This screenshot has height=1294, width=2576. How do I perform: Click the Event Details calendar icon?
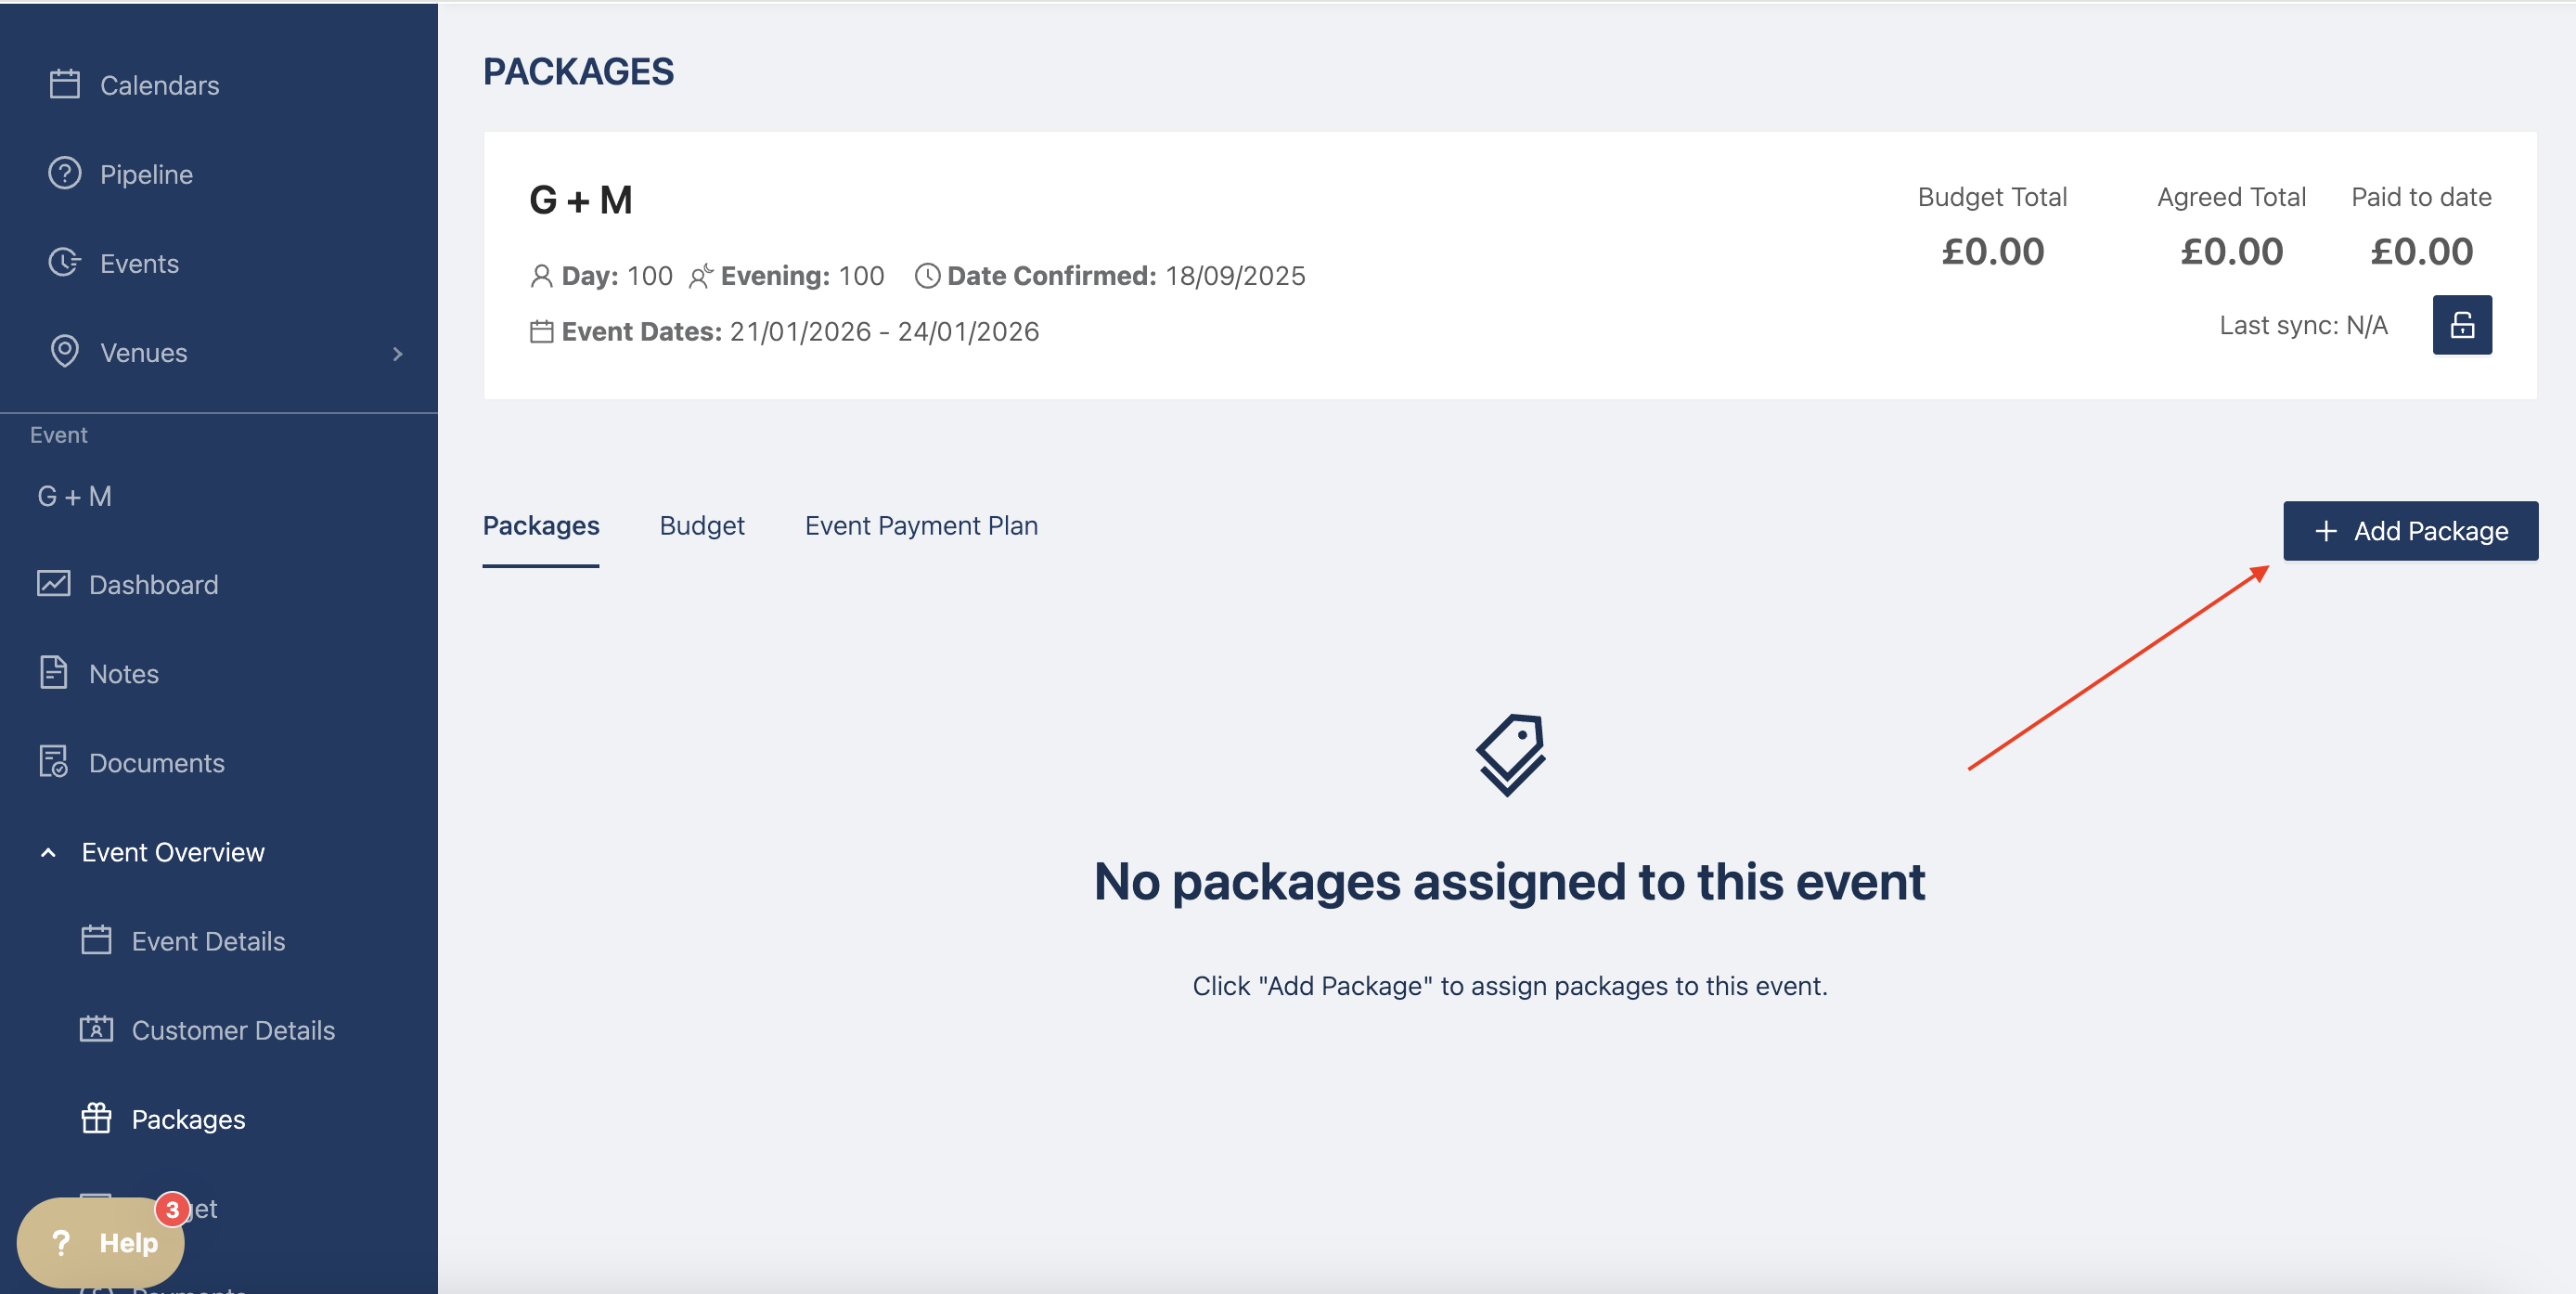pyautogui.click(x=96, y=940)
